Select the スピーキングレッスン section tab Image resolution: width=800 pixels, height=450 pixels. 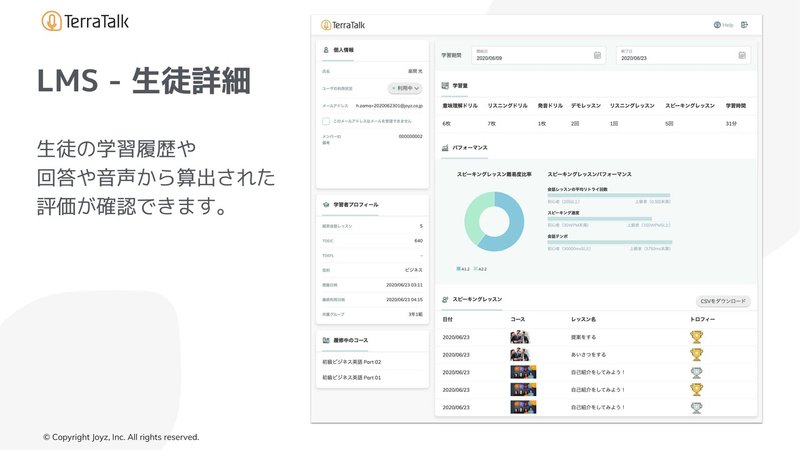click(x=472, y=299)
